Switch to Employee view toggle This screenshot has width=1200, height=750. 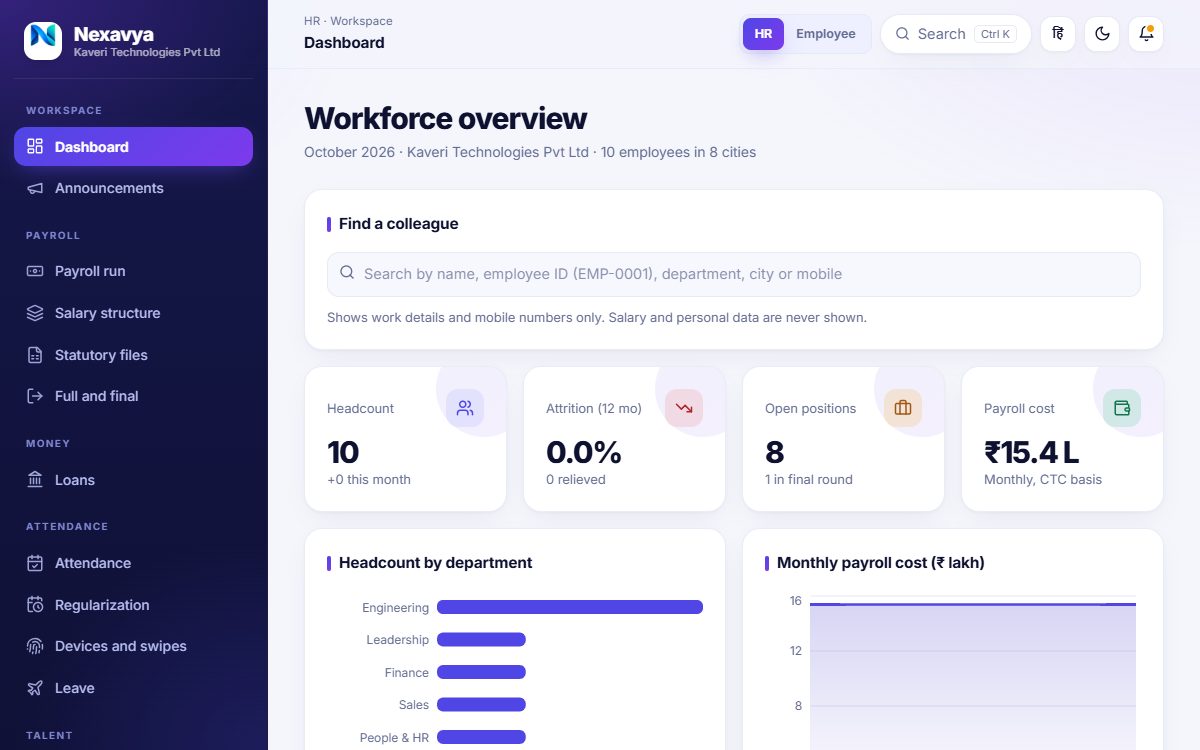[826, 34]
